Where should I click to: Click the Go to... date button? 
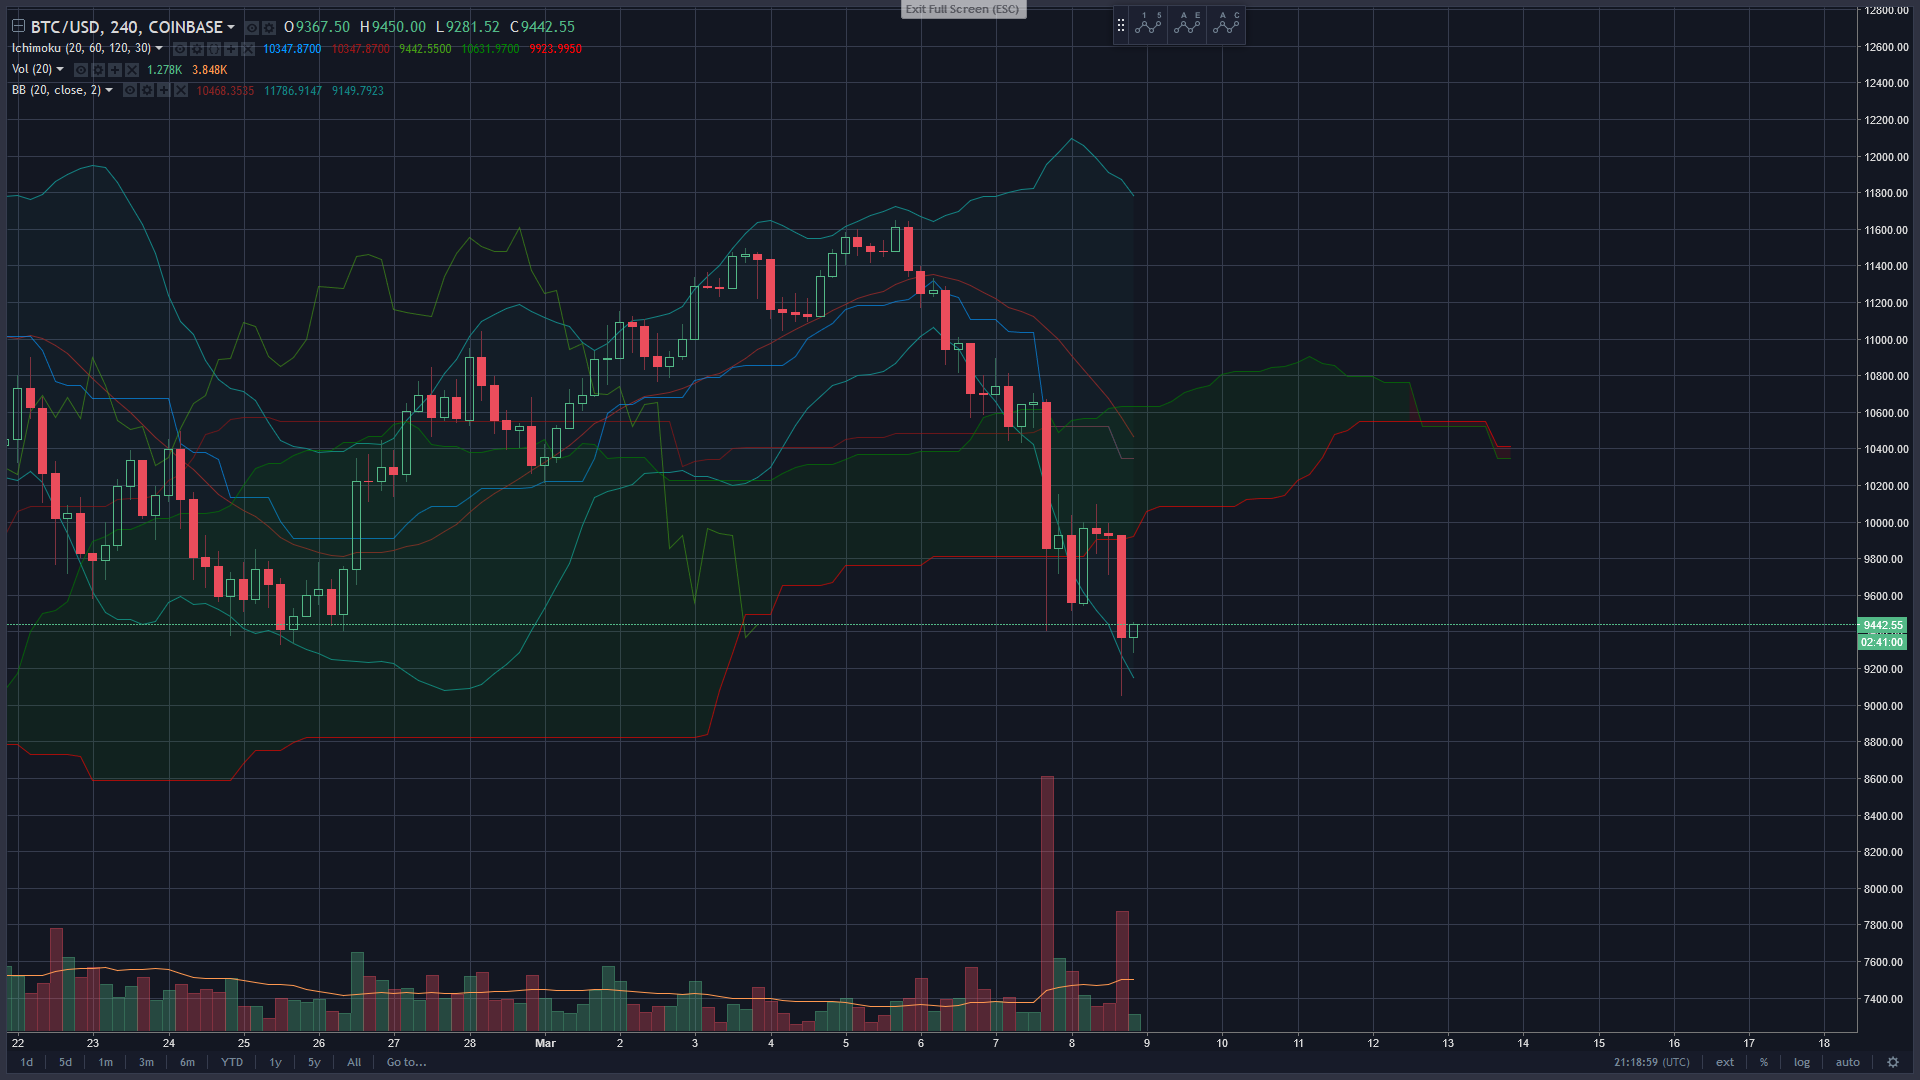[406, 1062]
